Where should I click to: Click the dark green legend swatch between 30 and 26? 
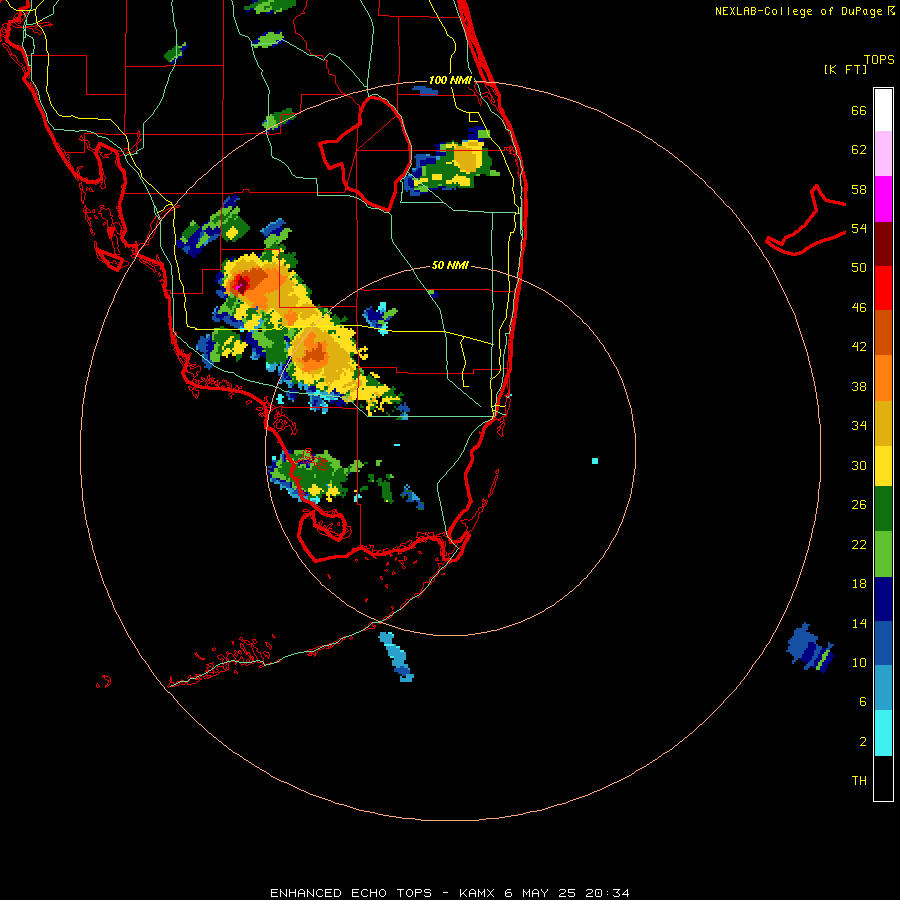883,509
